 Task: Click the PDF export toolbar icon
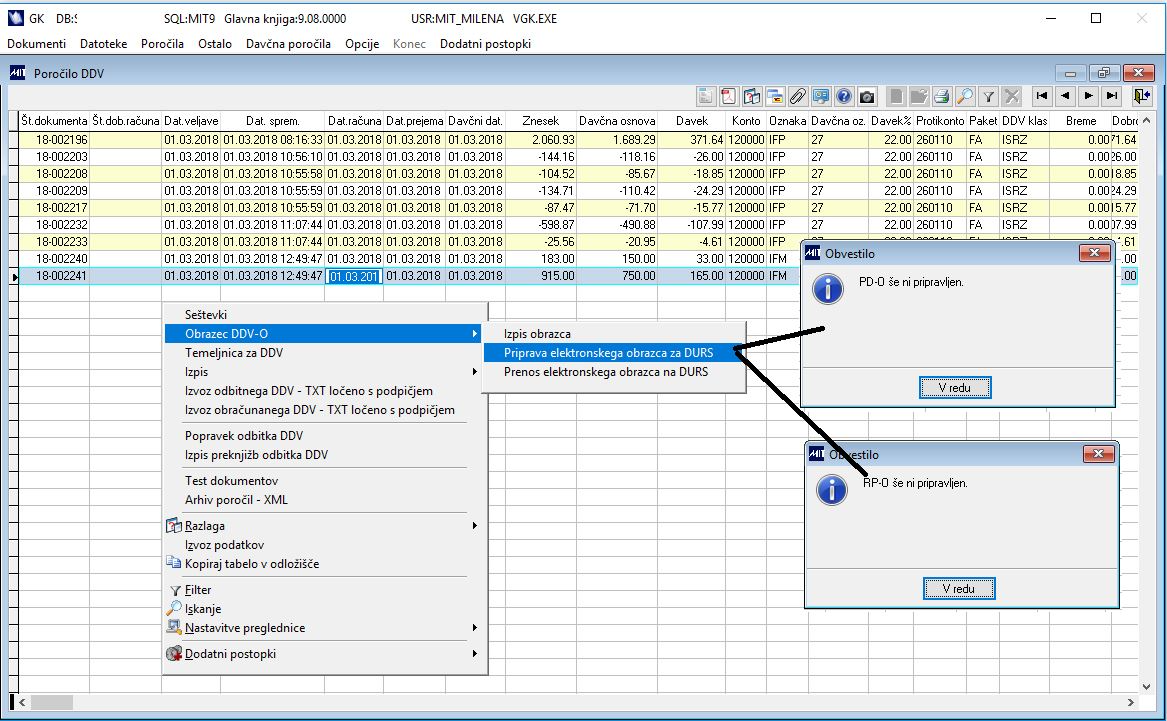[x=729, y=96]
